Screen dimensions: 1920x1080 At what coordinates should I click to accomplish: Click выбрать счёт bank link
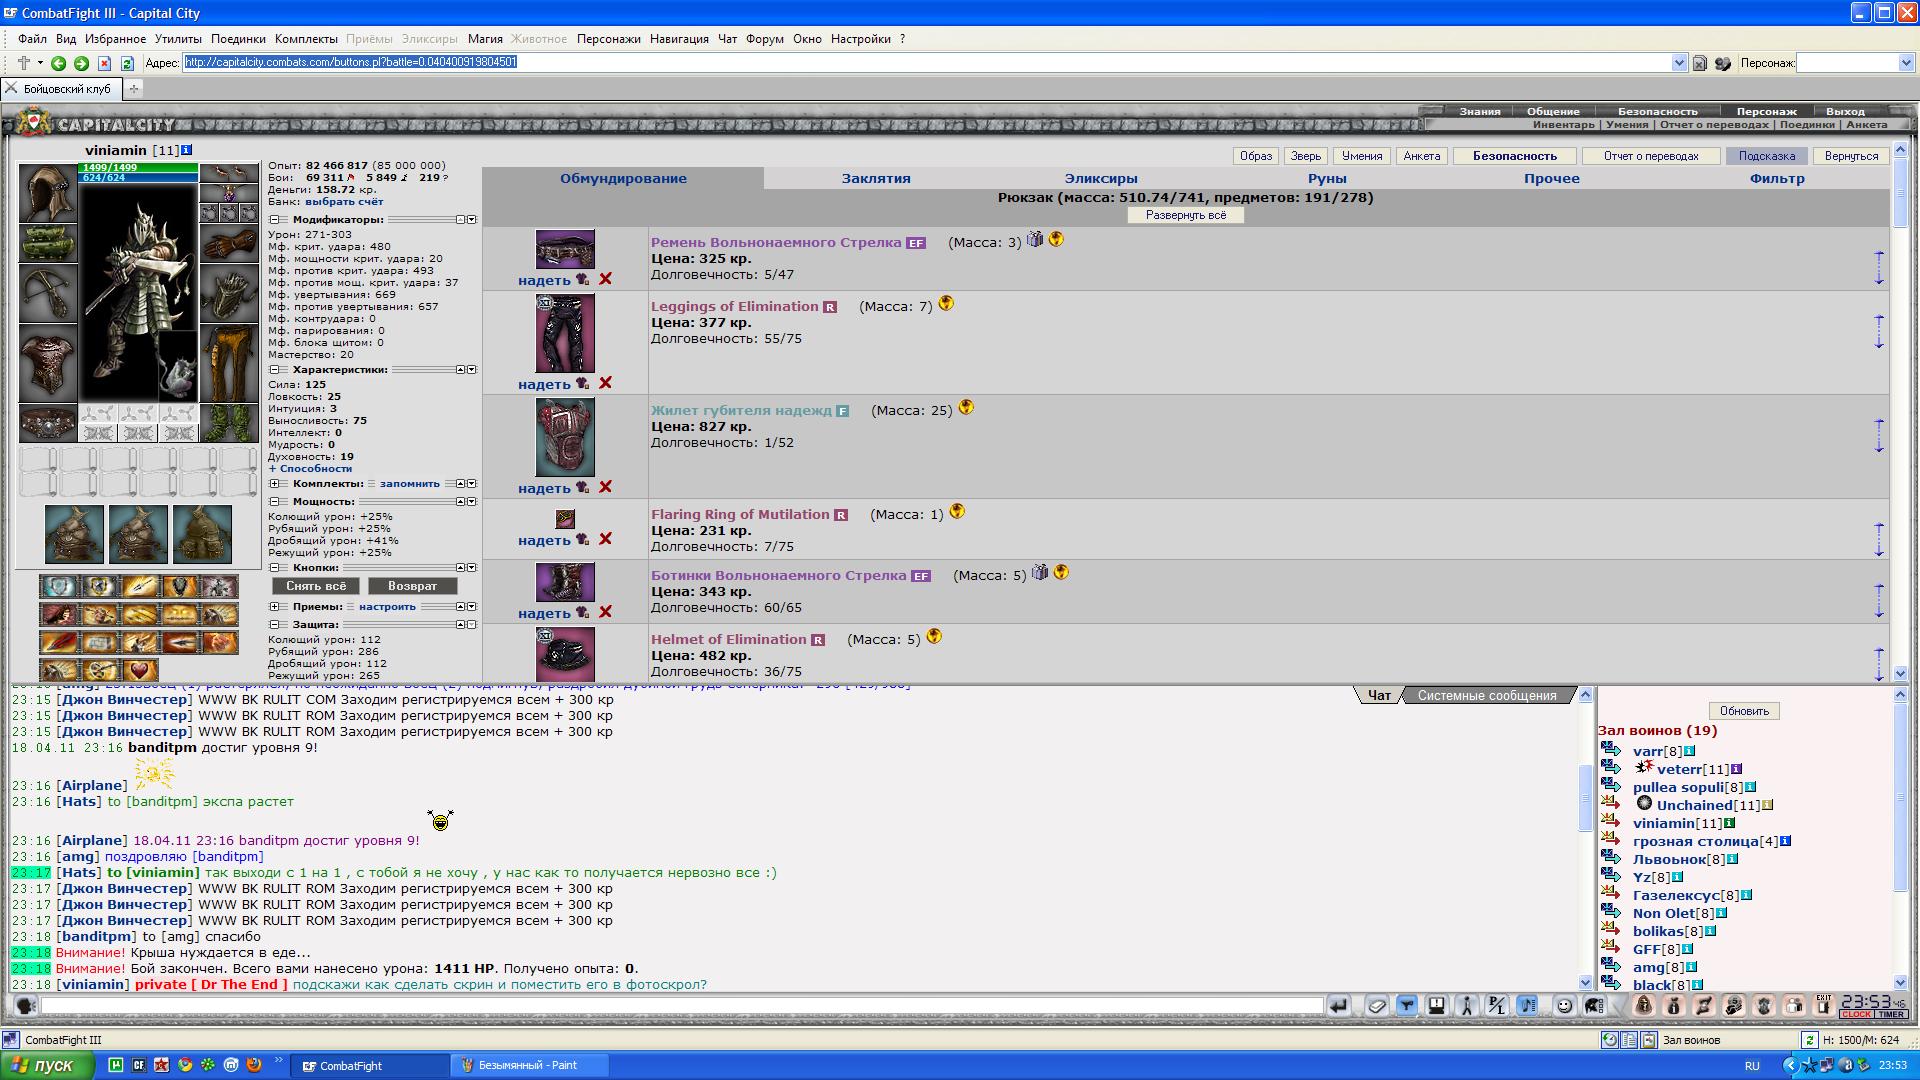(344, 202)
